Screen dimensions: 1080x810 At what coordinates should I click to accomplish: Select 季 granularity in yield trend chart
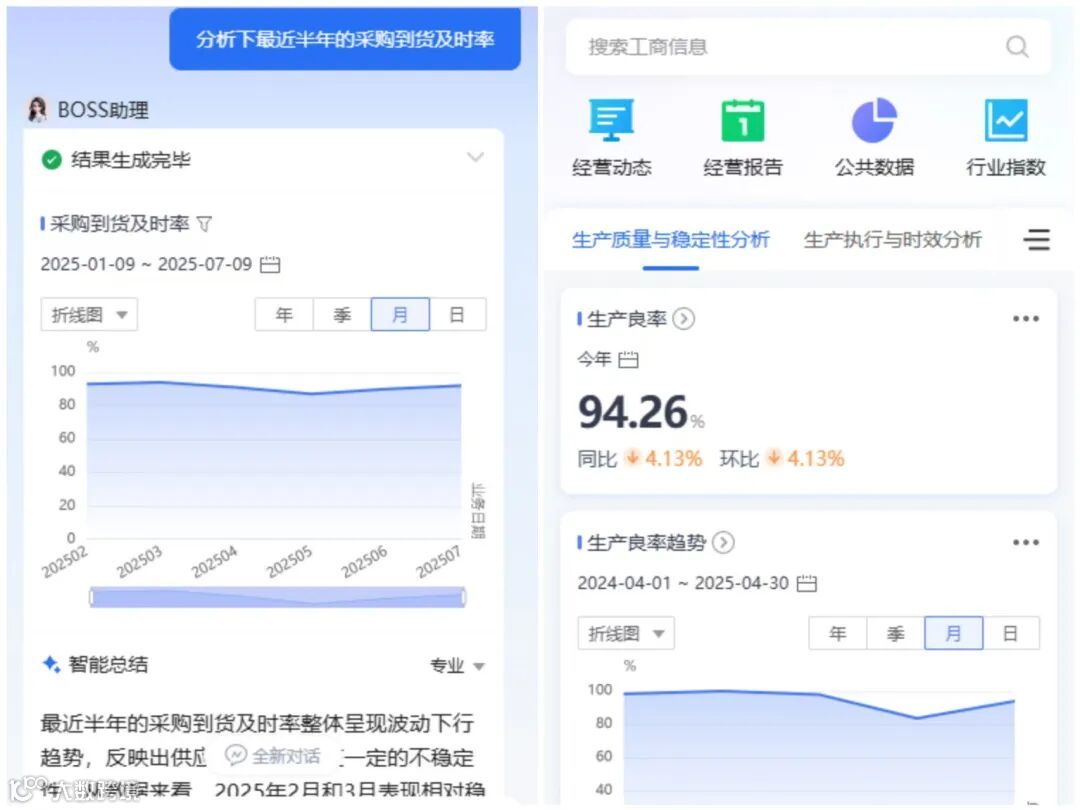click(895, 634)
